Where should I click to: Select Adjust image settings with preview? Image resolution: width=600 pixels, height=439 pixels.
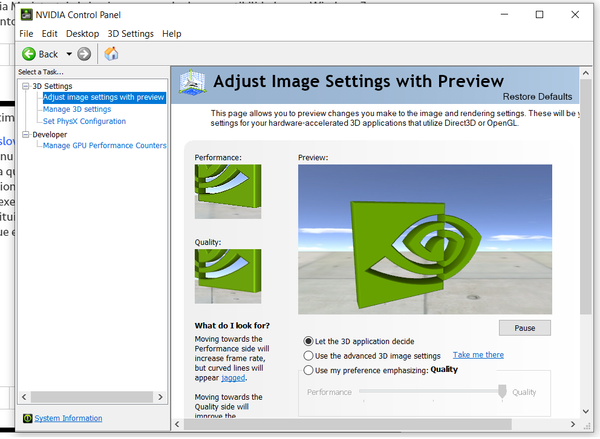104,97
